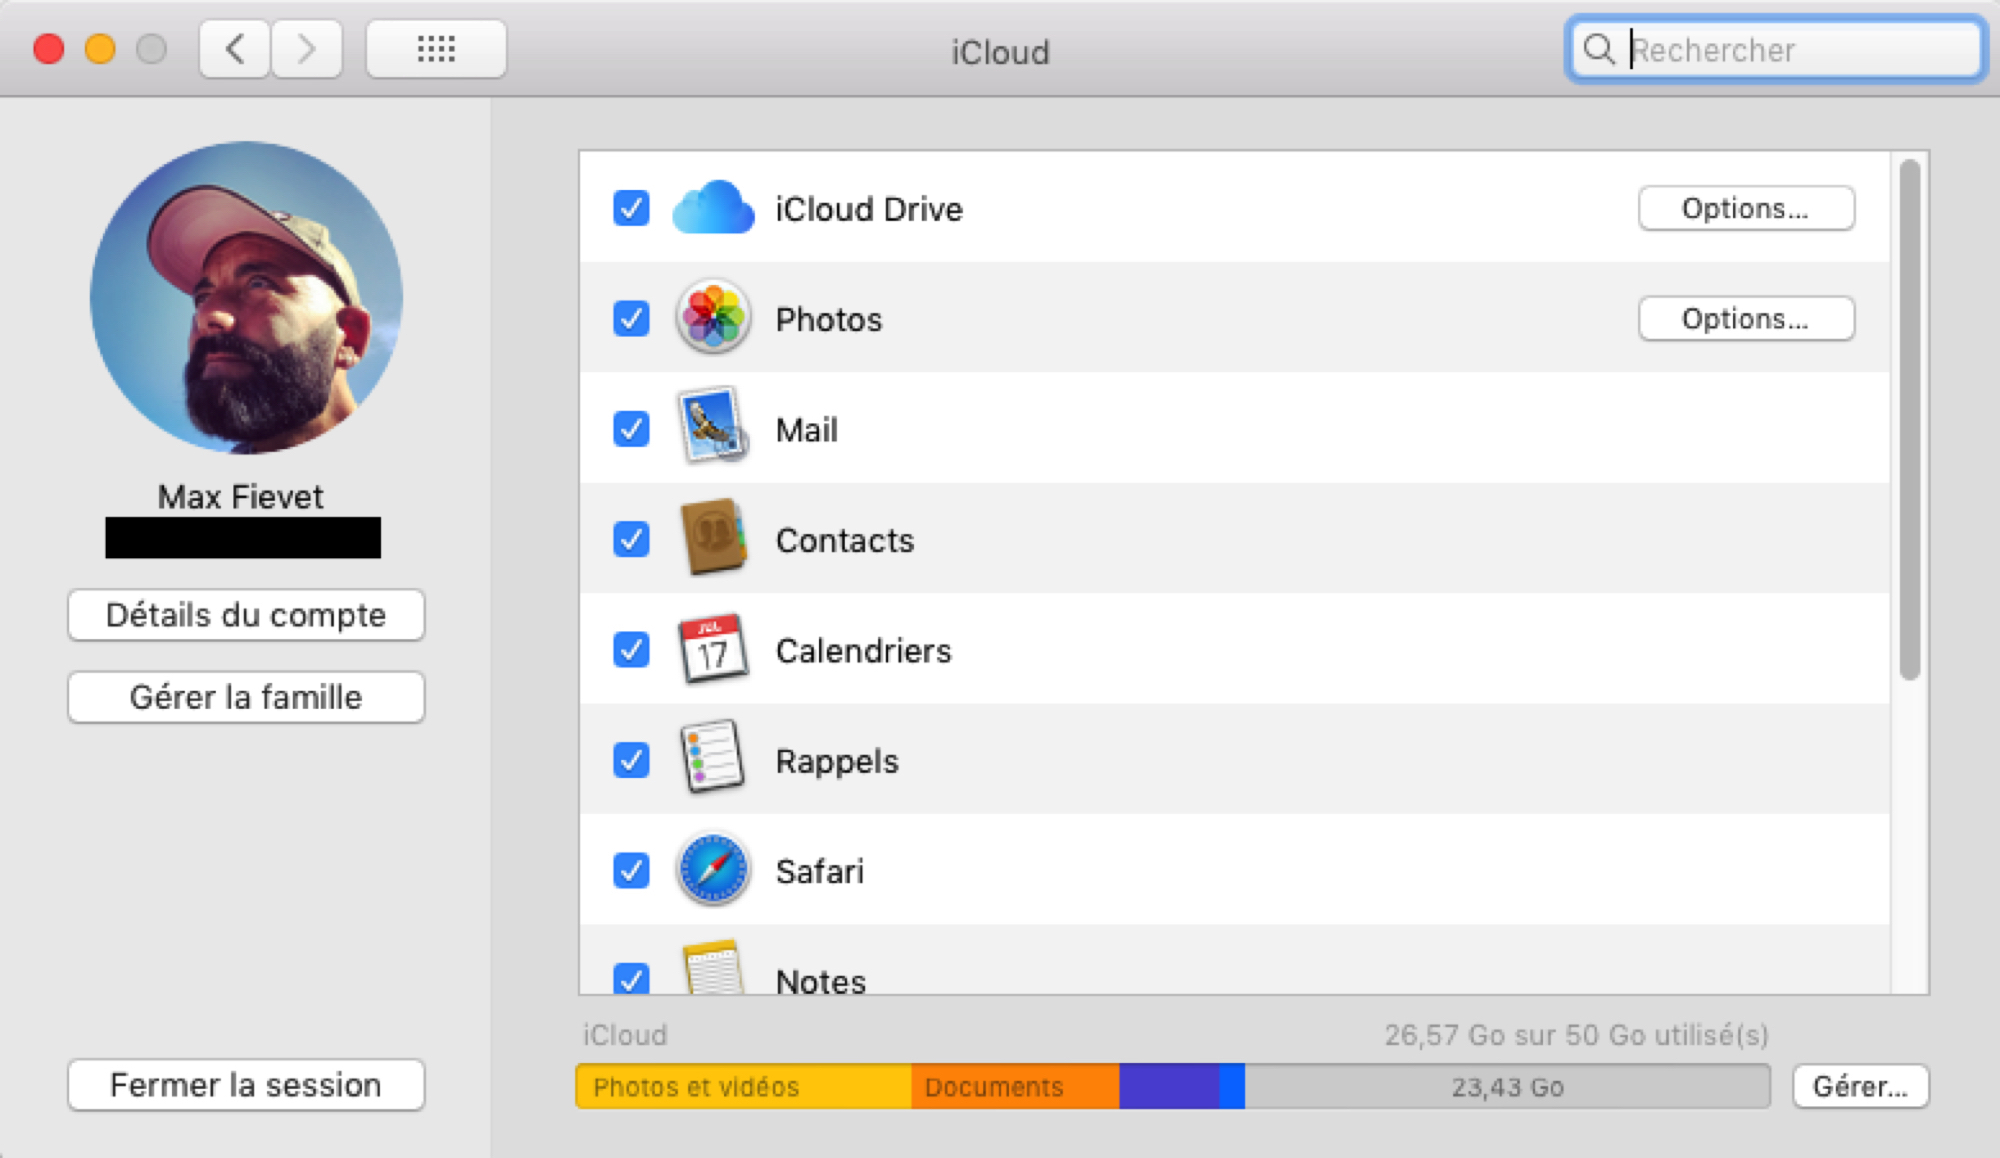Open Options for Photos
Viewport: 2000px width, 1158px height.
[x=1746, y=319]
